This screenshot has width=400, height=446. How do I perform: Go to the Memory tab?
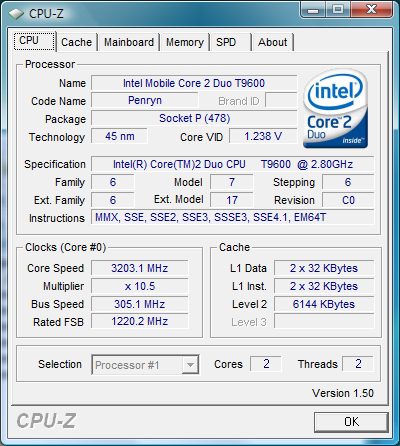(185, 42)
